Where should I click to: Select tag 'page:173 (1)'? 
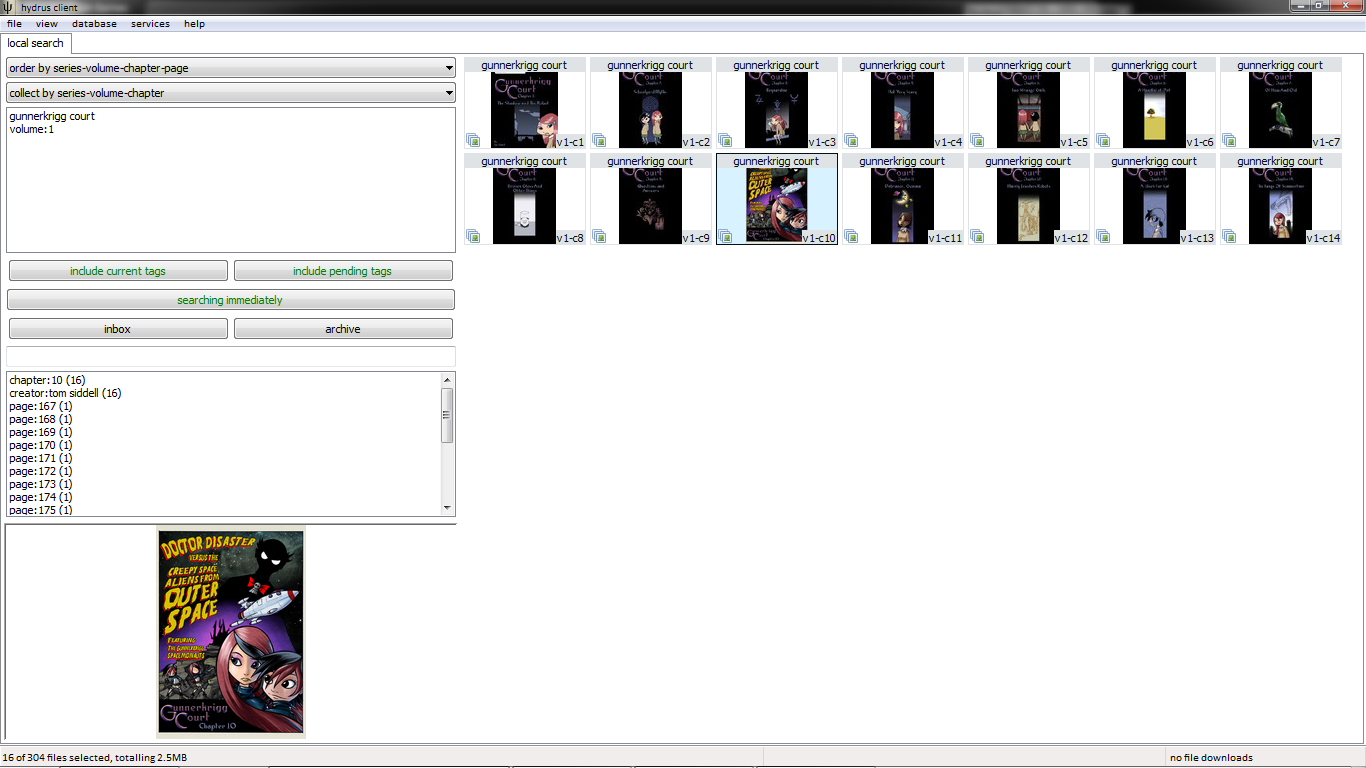(x=41, y=484)
